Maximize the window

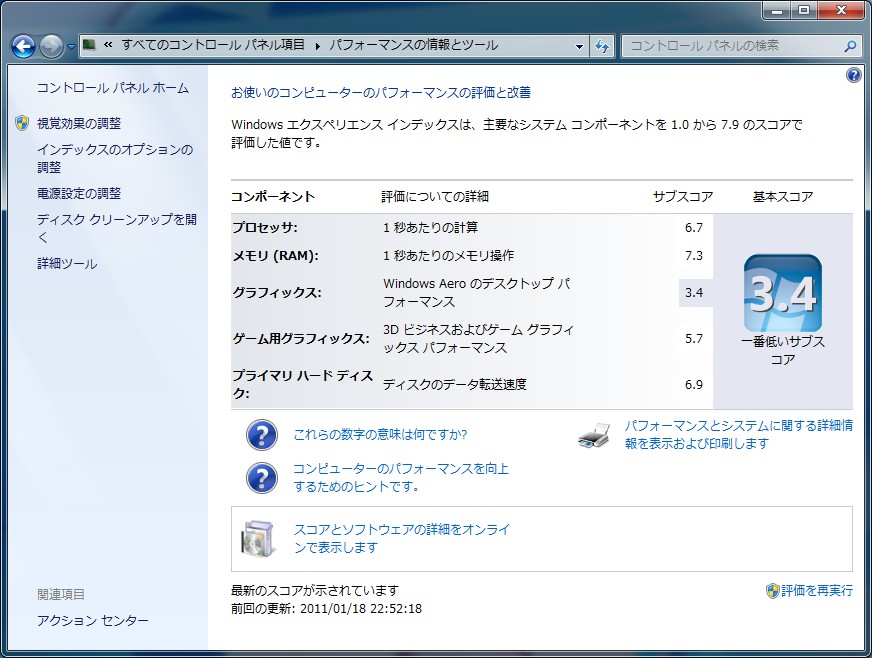804,11
